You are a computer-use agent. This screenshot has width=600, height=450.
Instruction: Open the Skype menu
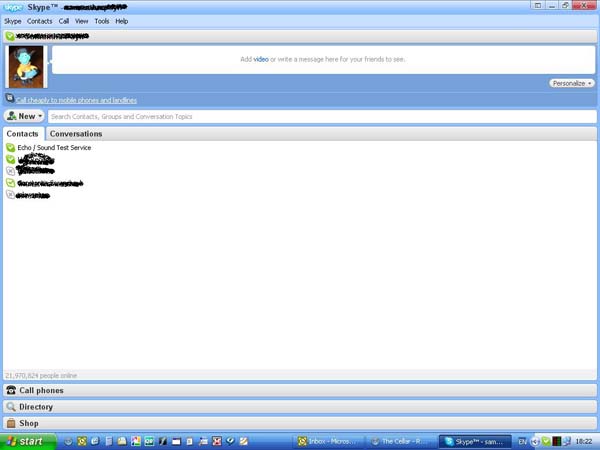coord(13,21)
